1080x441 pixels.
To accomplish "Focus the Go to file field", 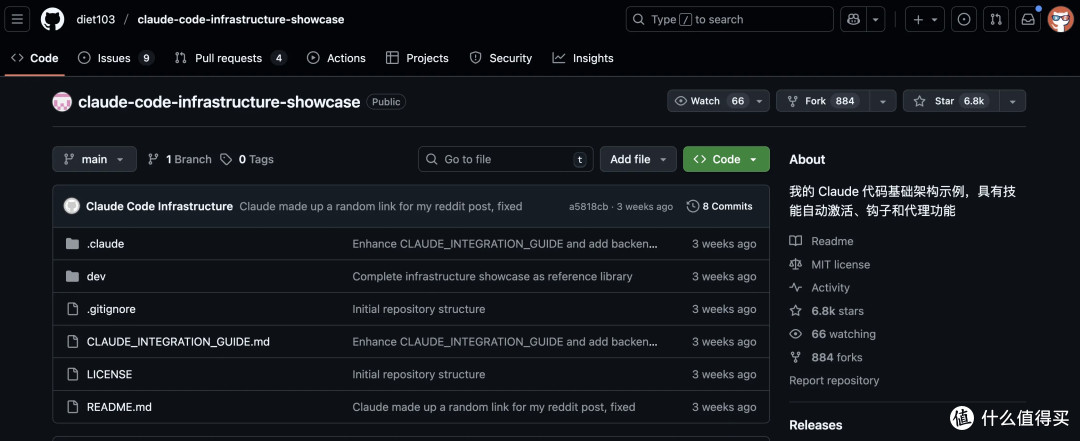I will coord(505,159).
